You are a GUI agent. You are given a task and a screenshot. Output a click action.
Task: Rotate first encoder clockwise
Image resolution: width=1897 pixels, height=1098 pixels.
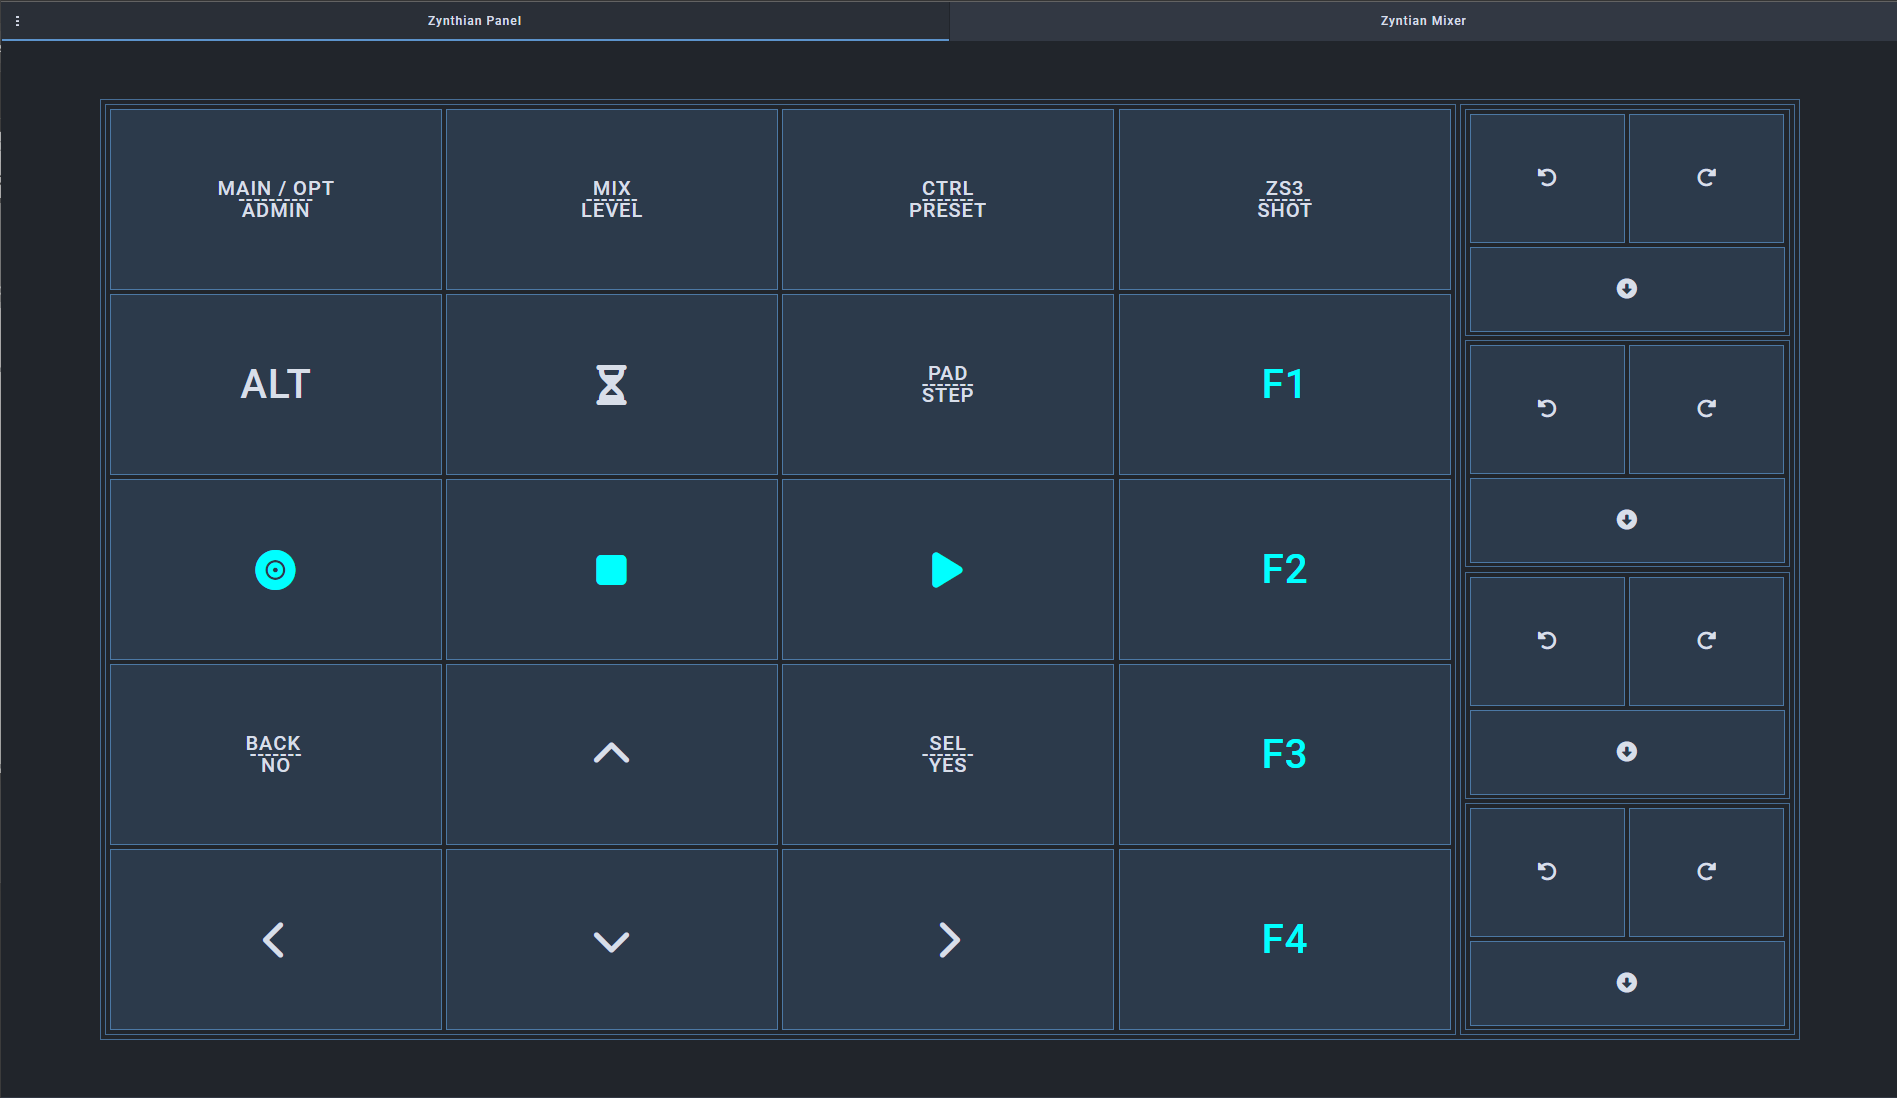[x=1706, y=178]
